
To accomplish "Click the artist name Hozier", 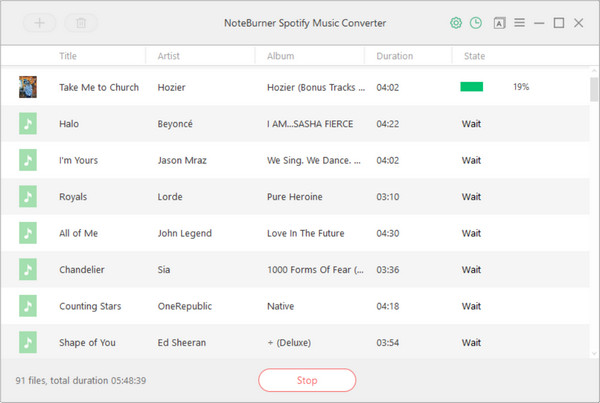I will pos(171,87).
